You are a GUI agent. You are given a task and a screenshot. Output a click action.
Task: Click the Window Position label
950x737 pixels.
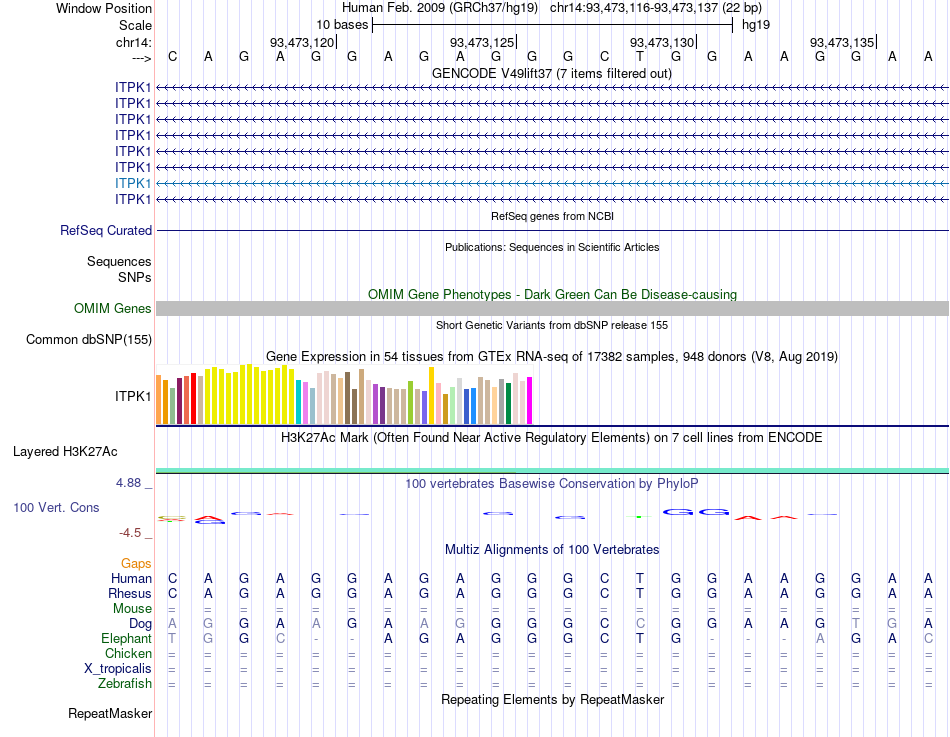click(x=104, y=8)
